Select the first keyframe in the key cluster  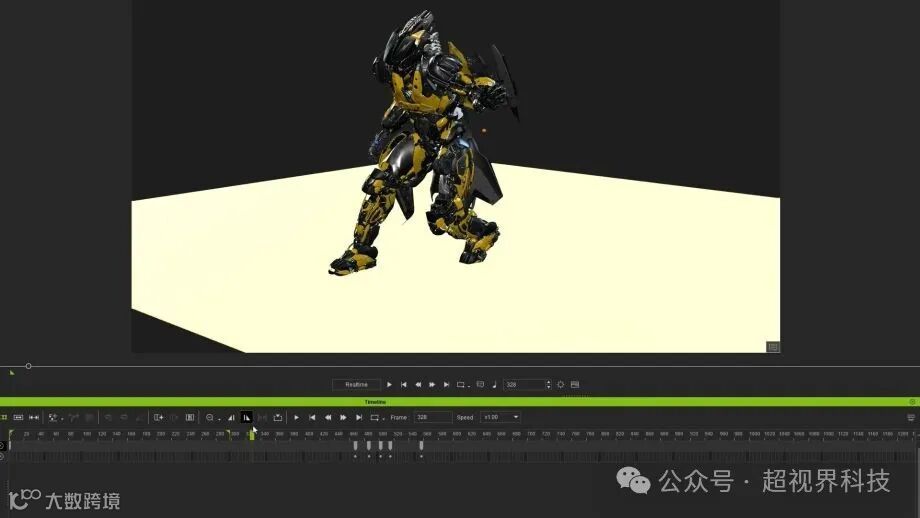pyautogui.click(x=356, y=446)
